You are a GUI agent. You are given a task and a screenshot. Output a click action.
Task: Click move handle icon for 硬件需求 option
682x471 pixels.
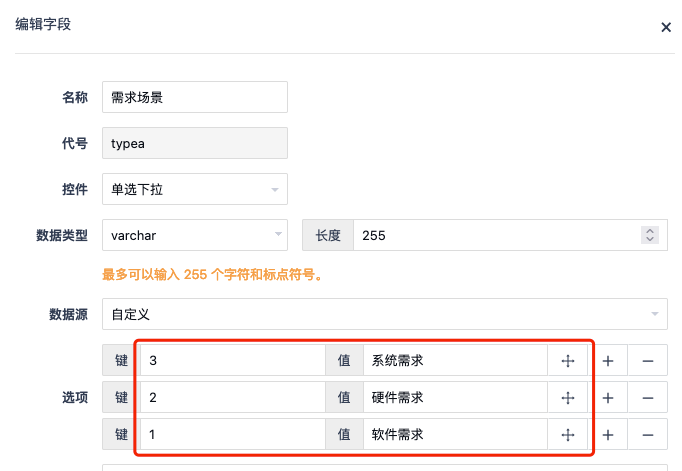[x=568, y=398]
